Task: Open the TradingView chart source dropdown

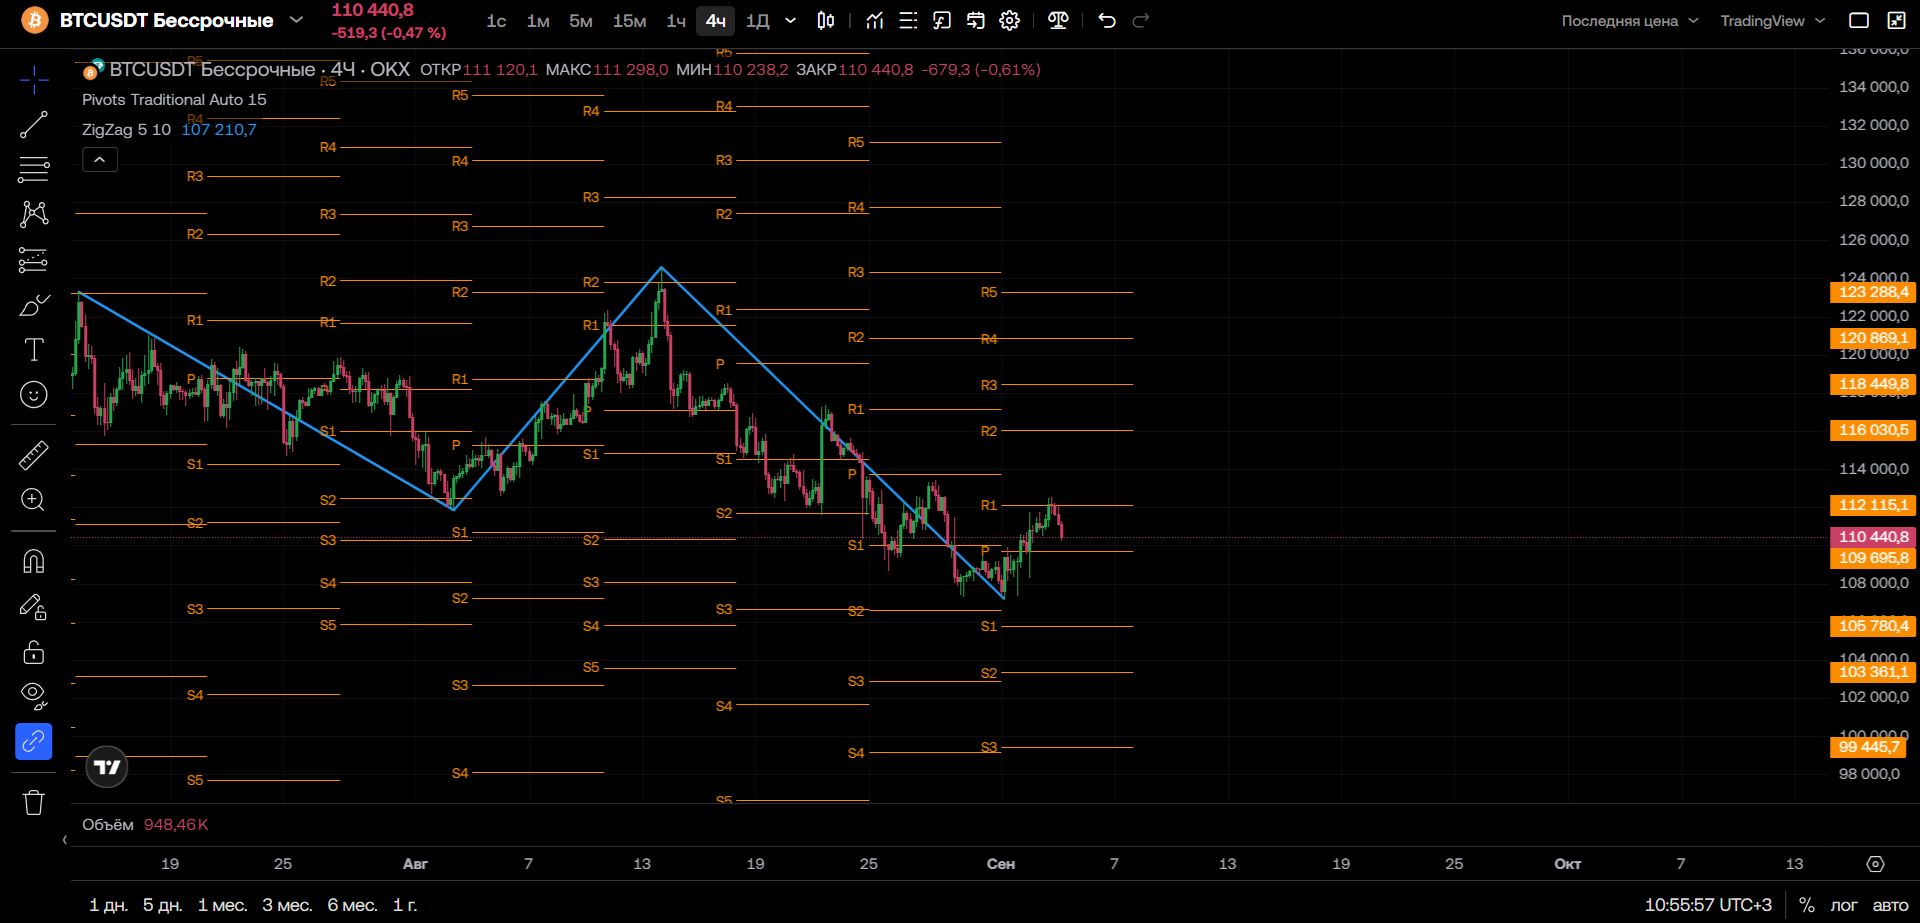Action: click(x=1773, y=21)
